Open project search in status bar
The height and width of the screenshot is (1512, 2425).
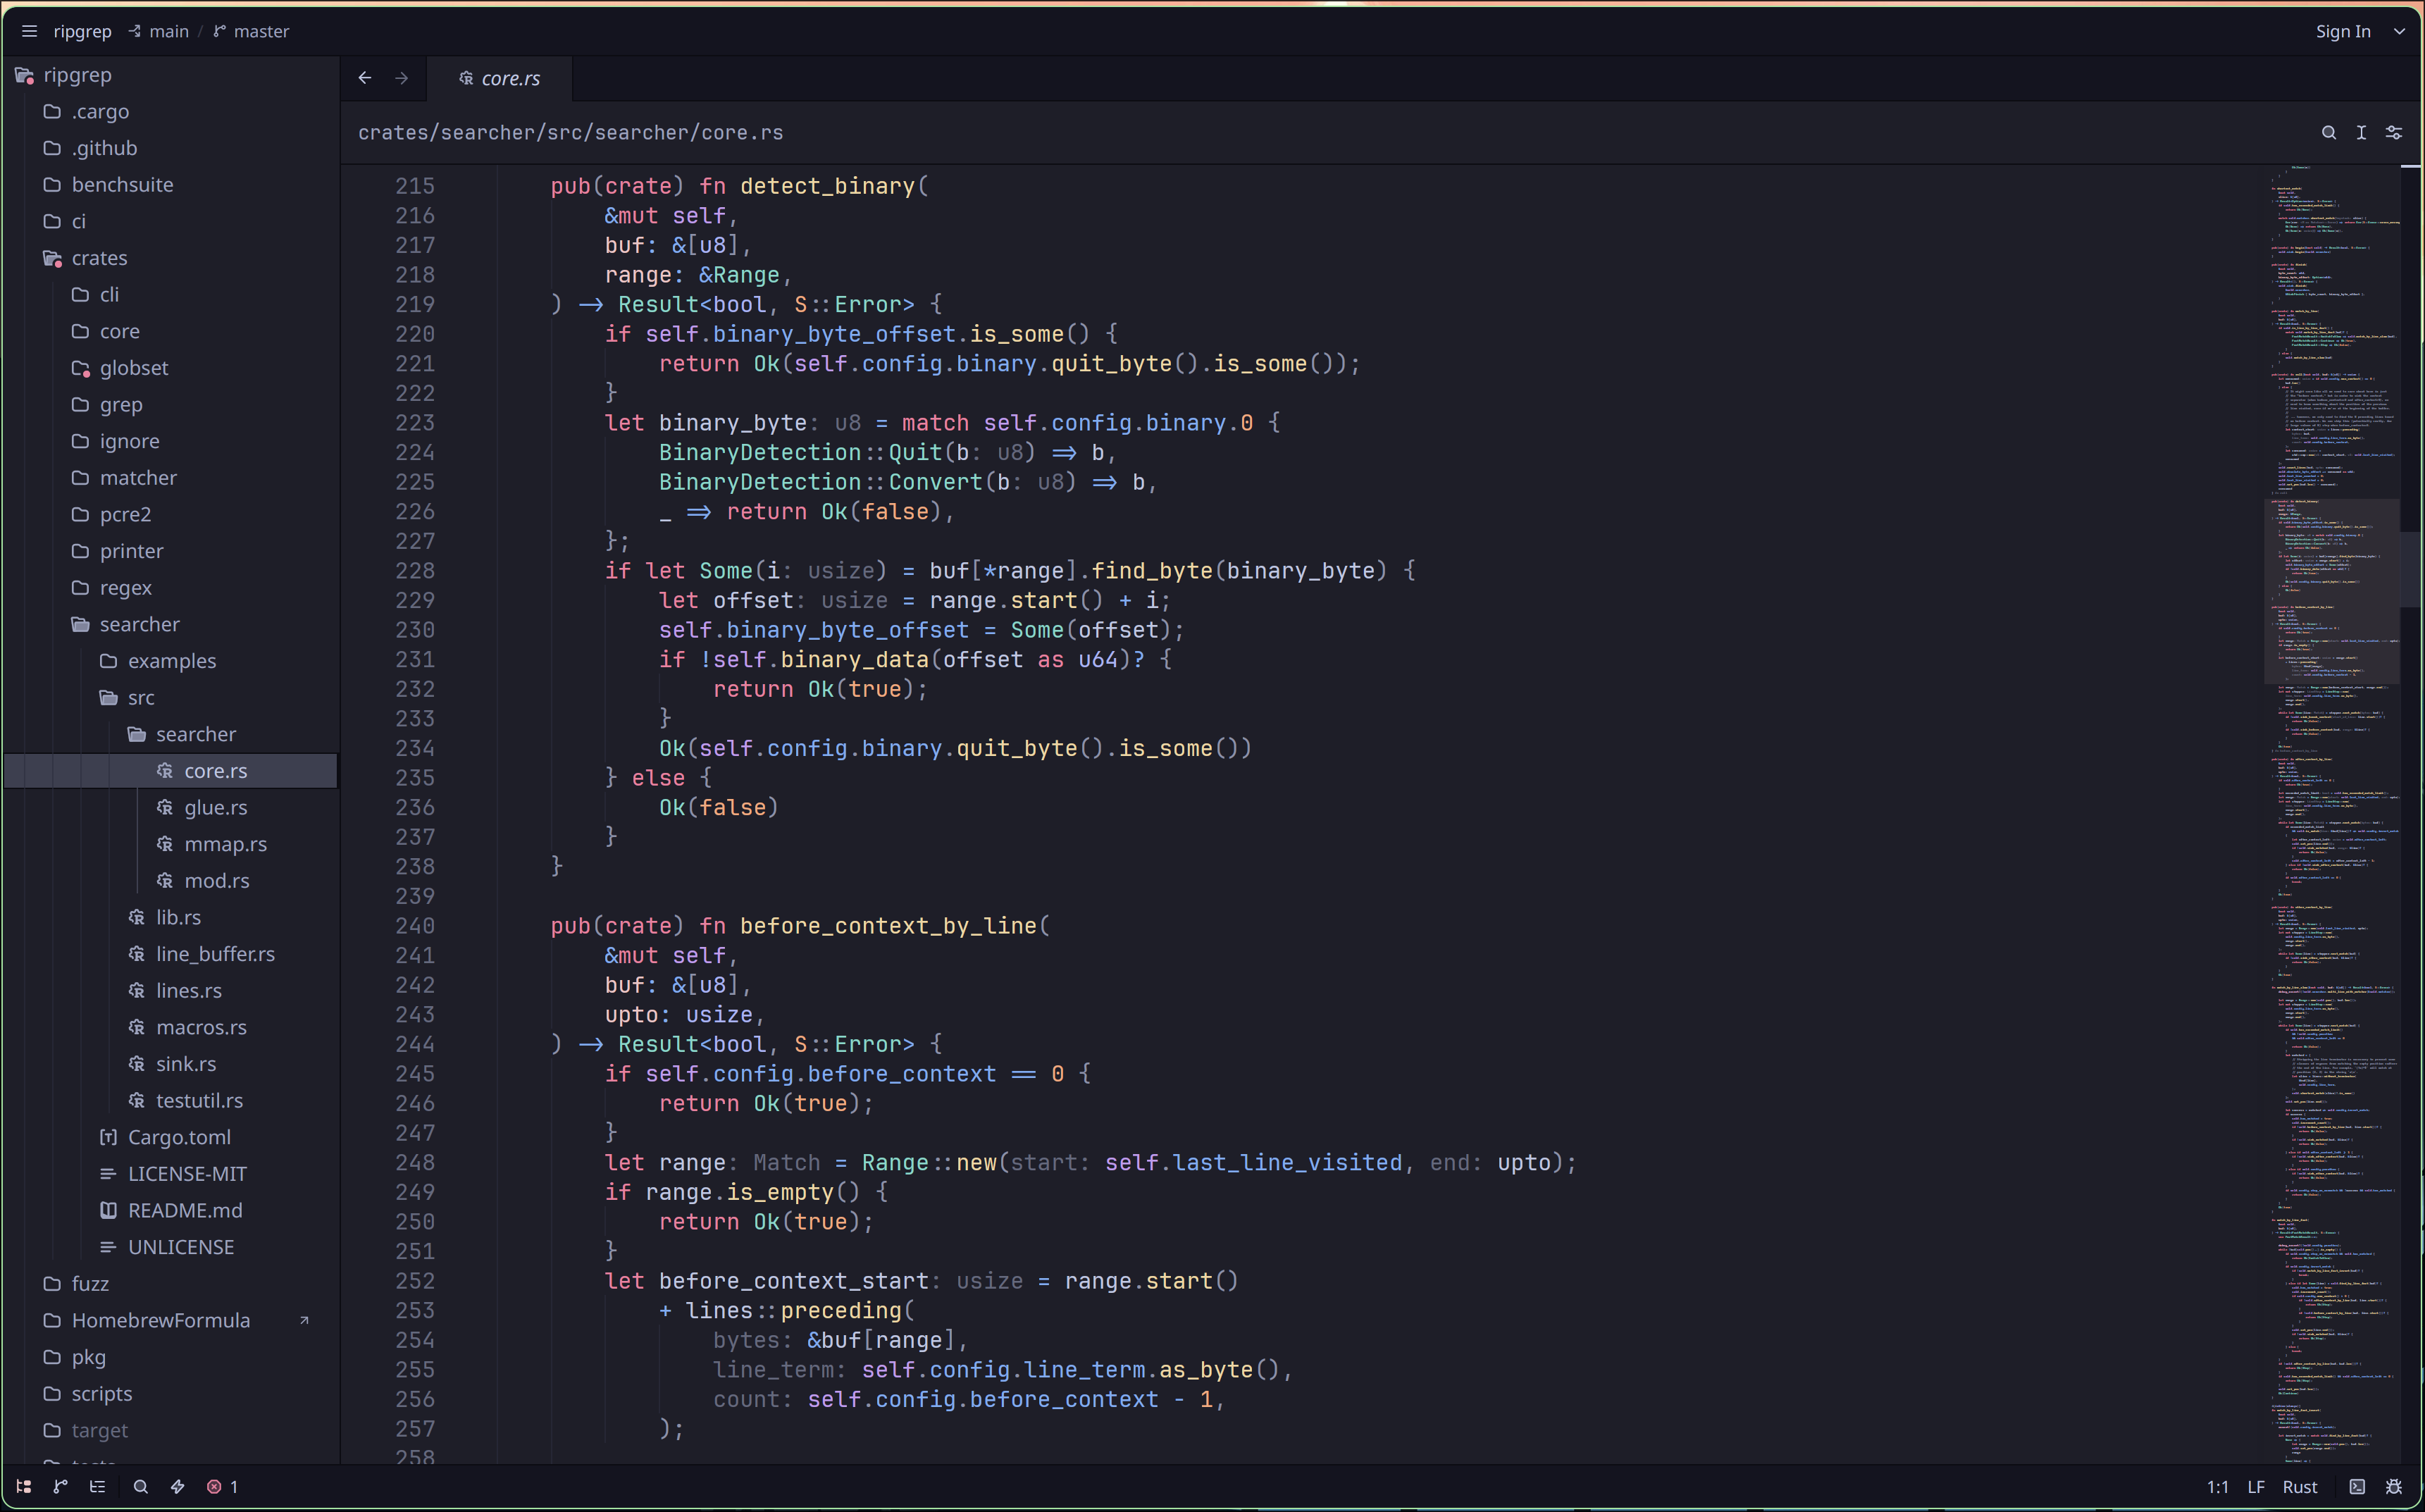(x=141, y=1486)
